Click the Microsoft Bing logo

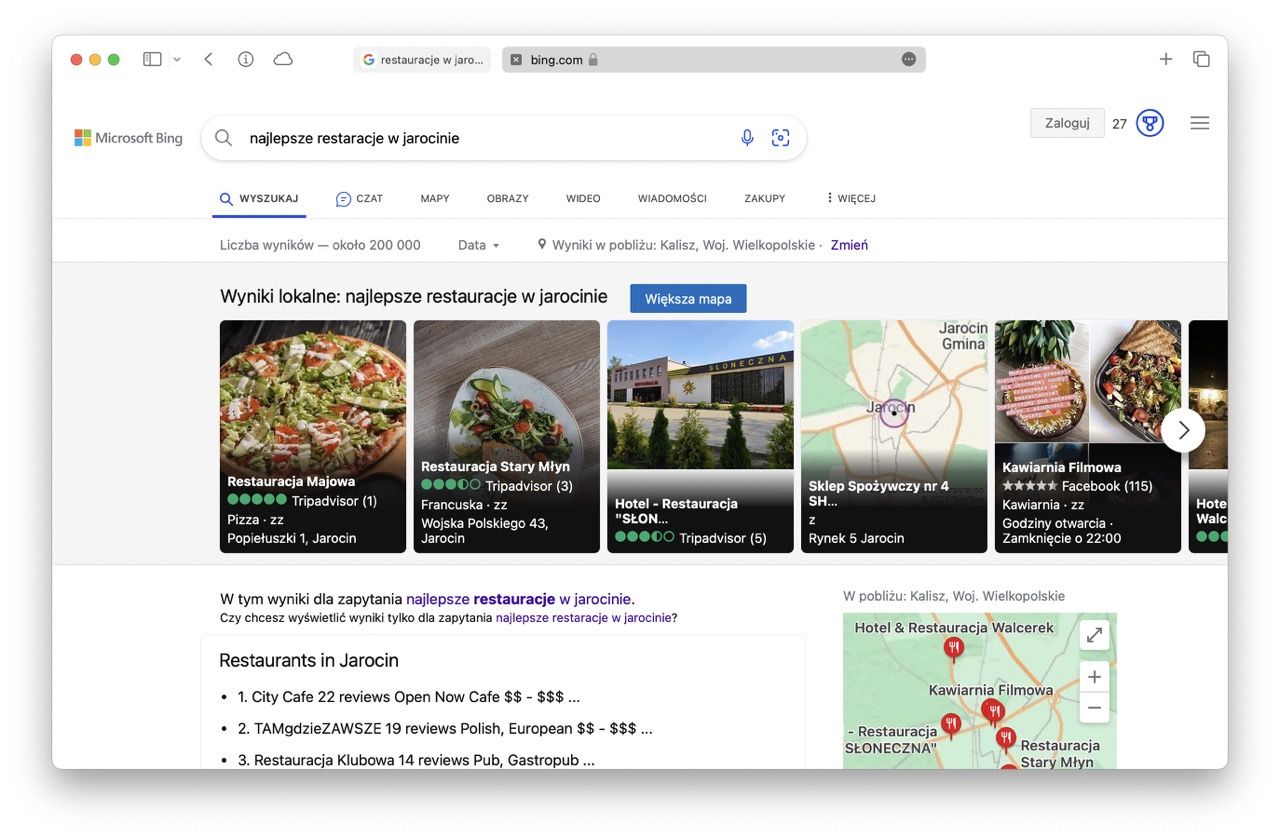pos(128,138)
